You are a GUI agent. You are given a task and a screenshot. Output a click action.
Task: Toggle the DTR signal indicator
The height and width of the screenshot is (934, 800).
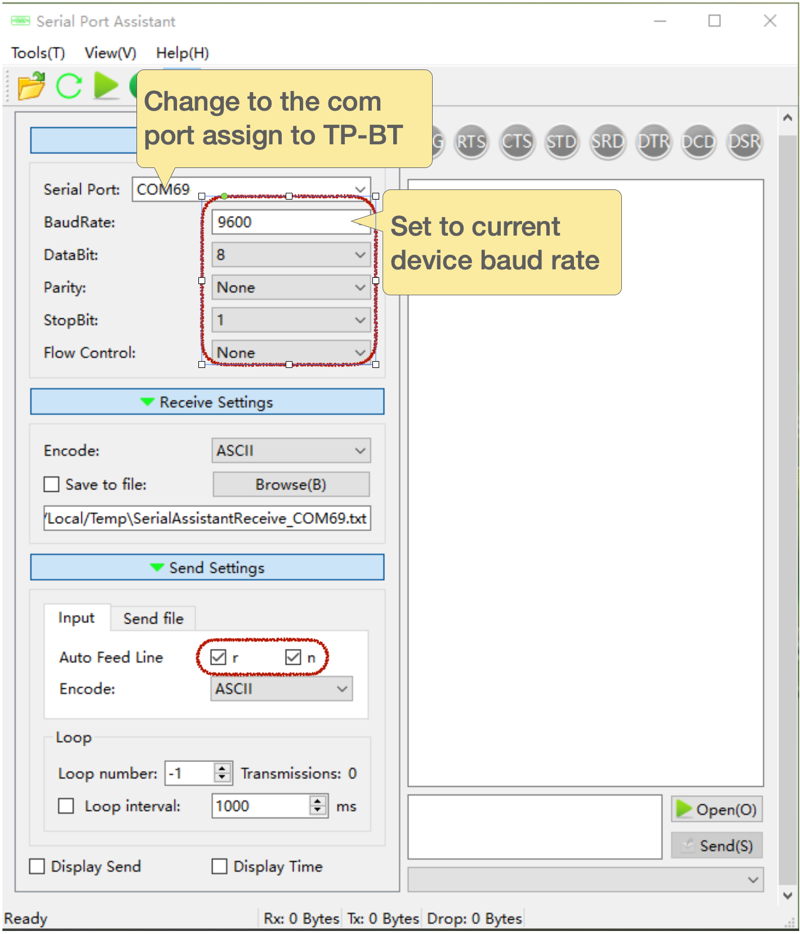(x=653, y=142)
